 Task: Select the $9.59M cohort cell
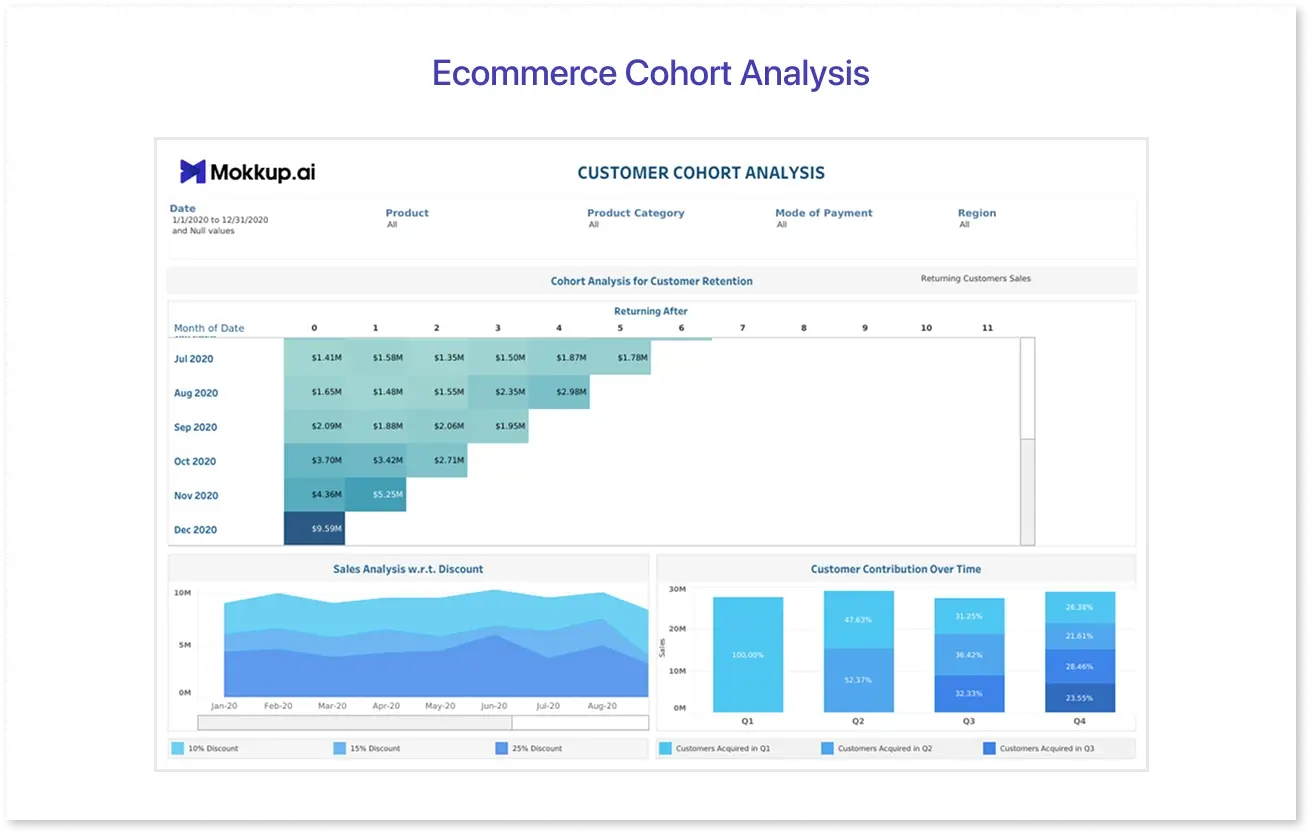coord(314,529)
